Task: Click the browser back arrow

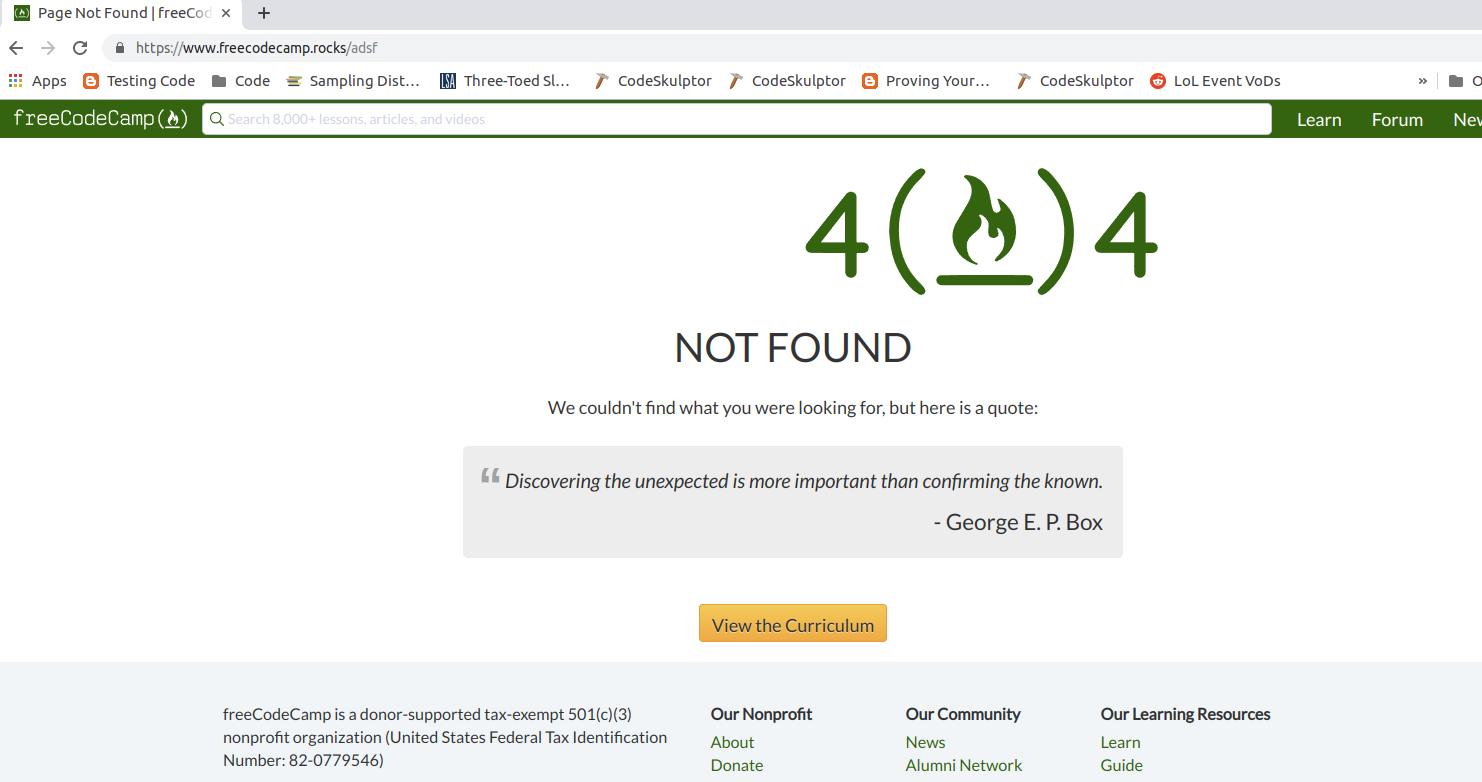Action: tap(16, 48)
